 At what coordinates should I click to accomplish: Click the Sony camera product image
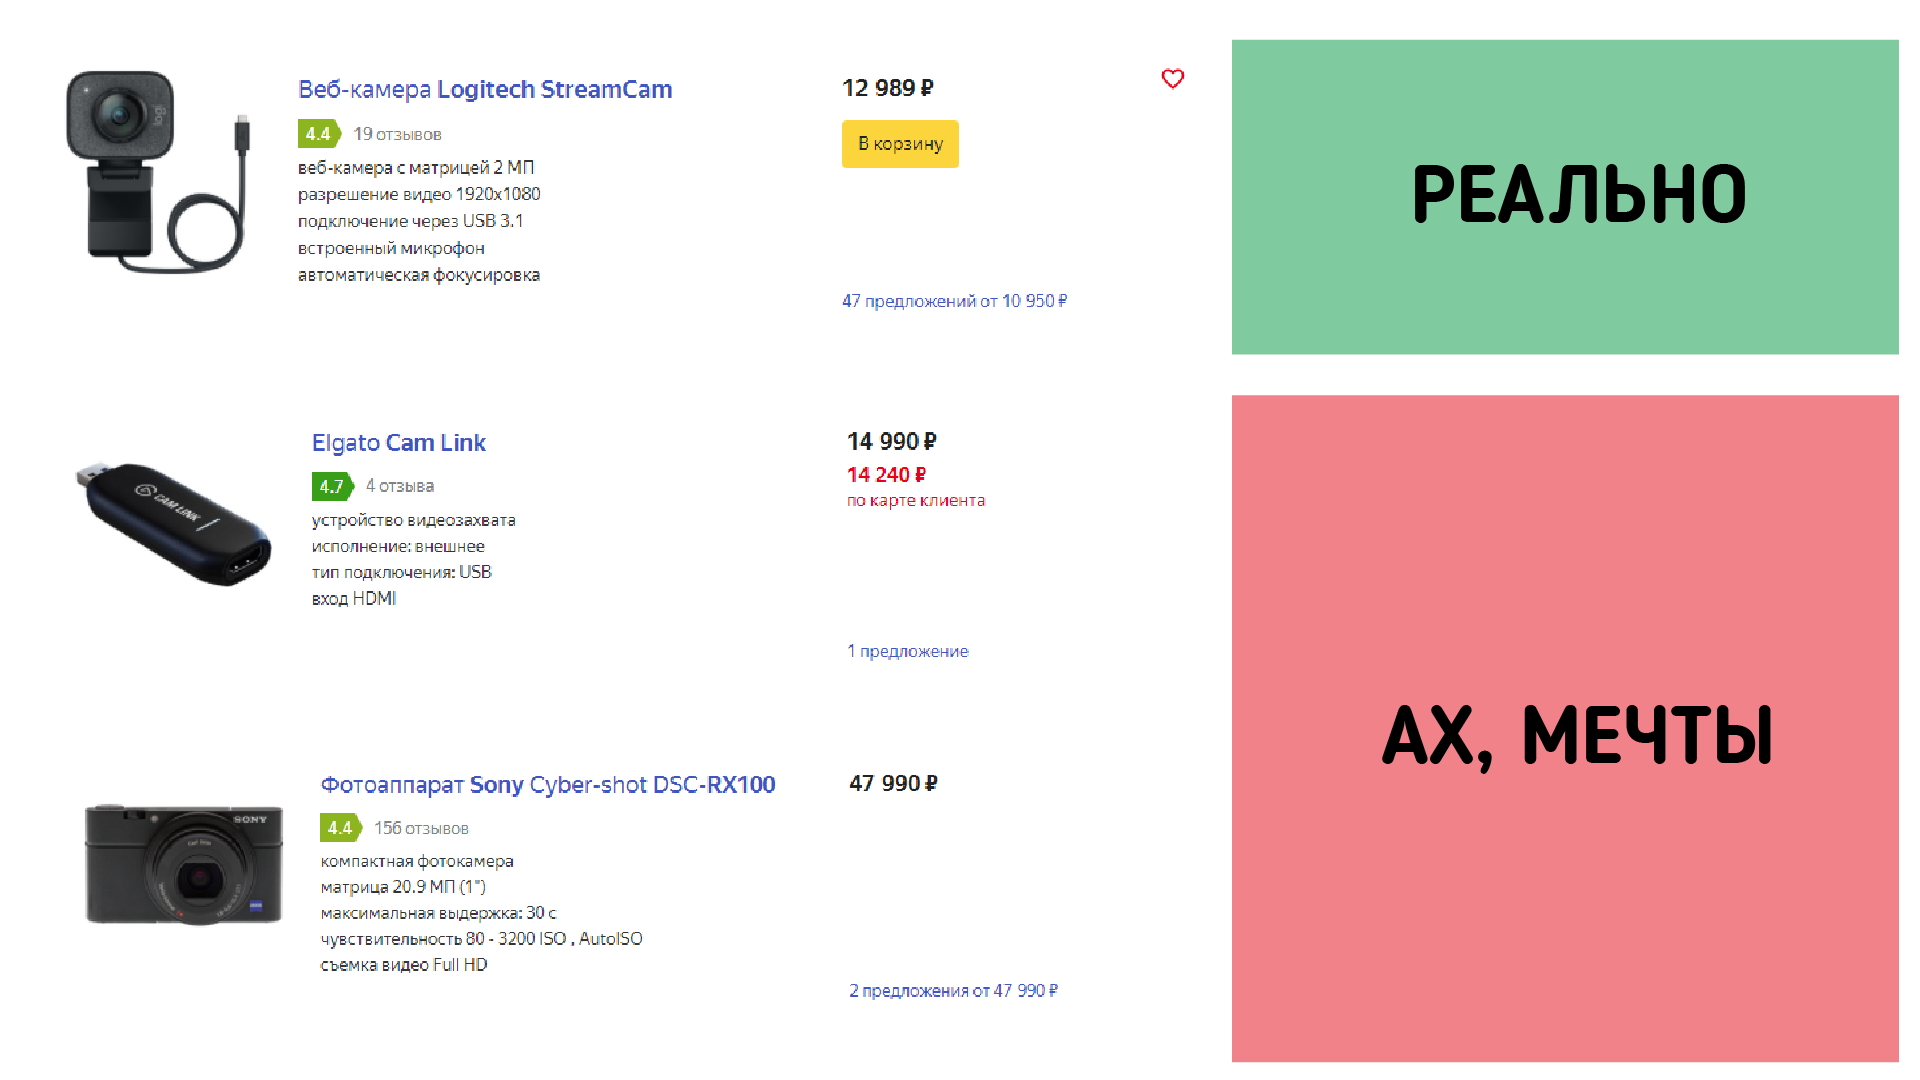click(184, 864)
